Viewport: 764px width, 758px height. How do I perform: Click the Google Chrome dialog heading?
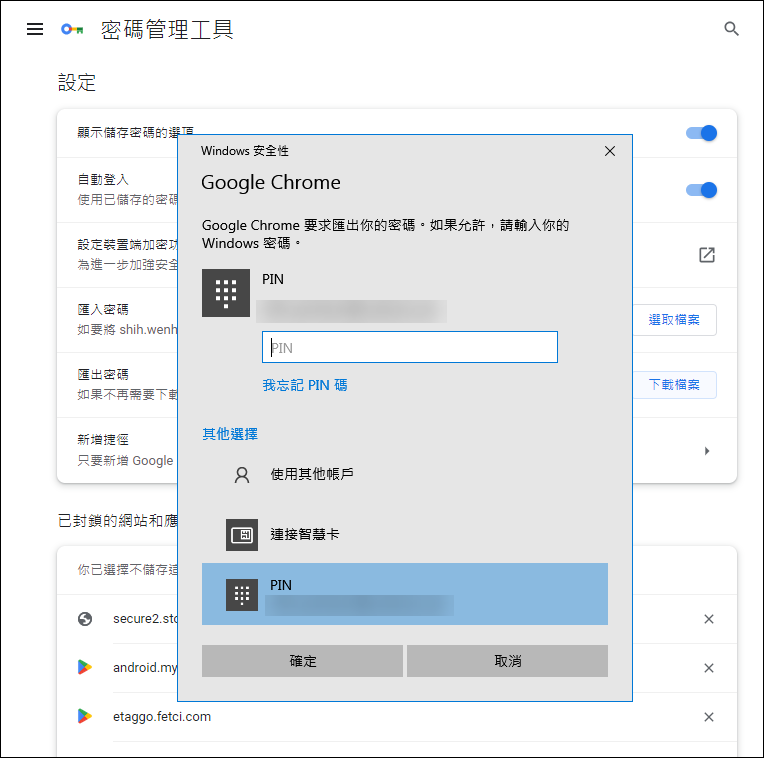271,183
